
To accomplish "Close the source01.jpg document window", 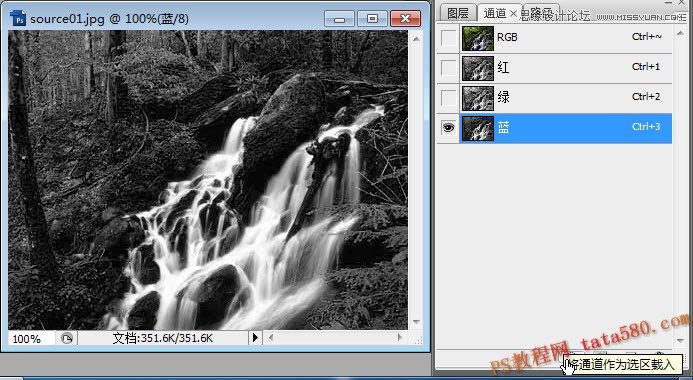I will tap(405, 19).
